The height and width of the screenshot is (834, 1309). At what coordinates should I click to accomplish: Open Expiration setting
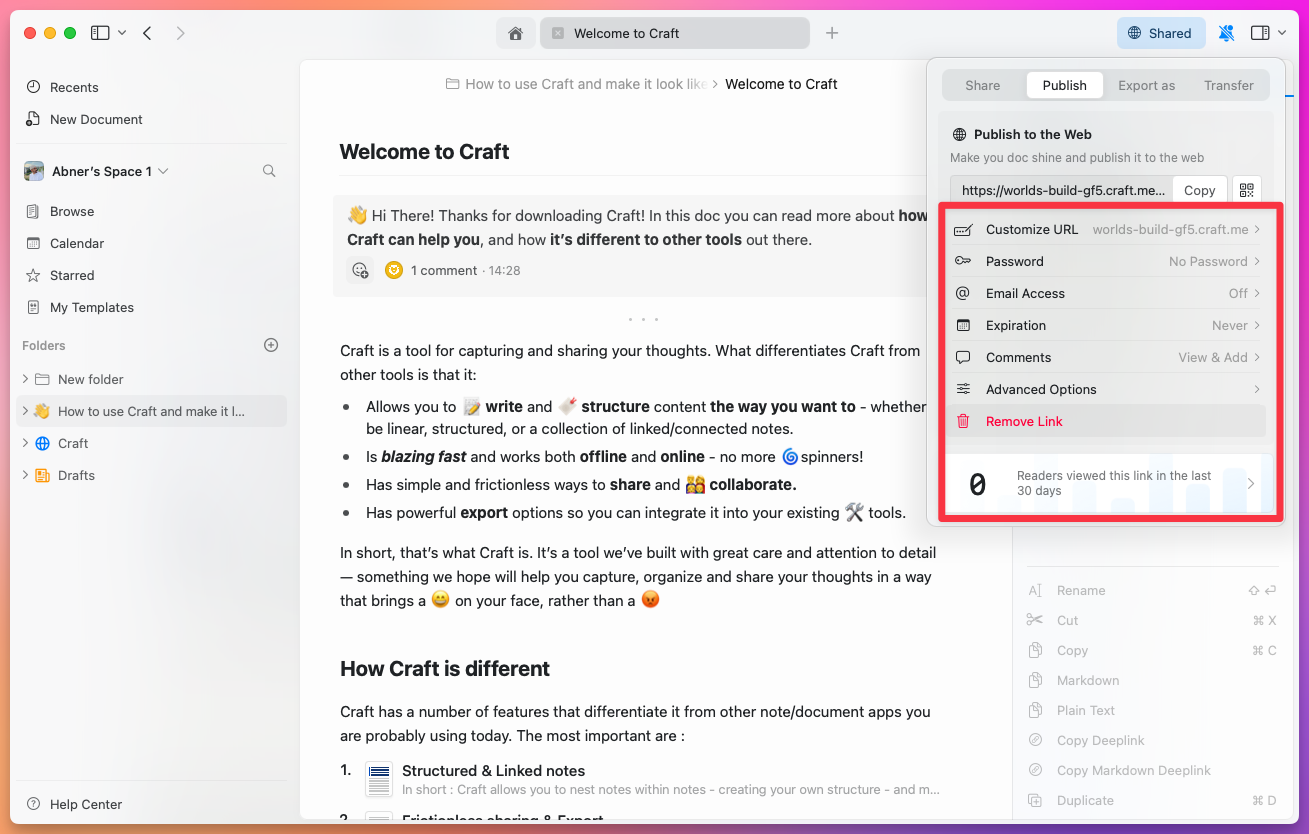1106,325
